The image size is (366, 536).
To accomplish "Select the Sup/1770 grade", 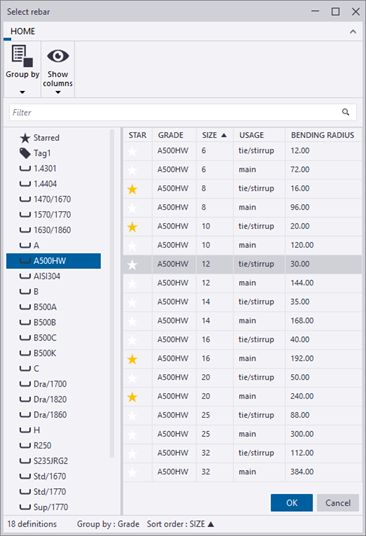I will pos(44,507).
